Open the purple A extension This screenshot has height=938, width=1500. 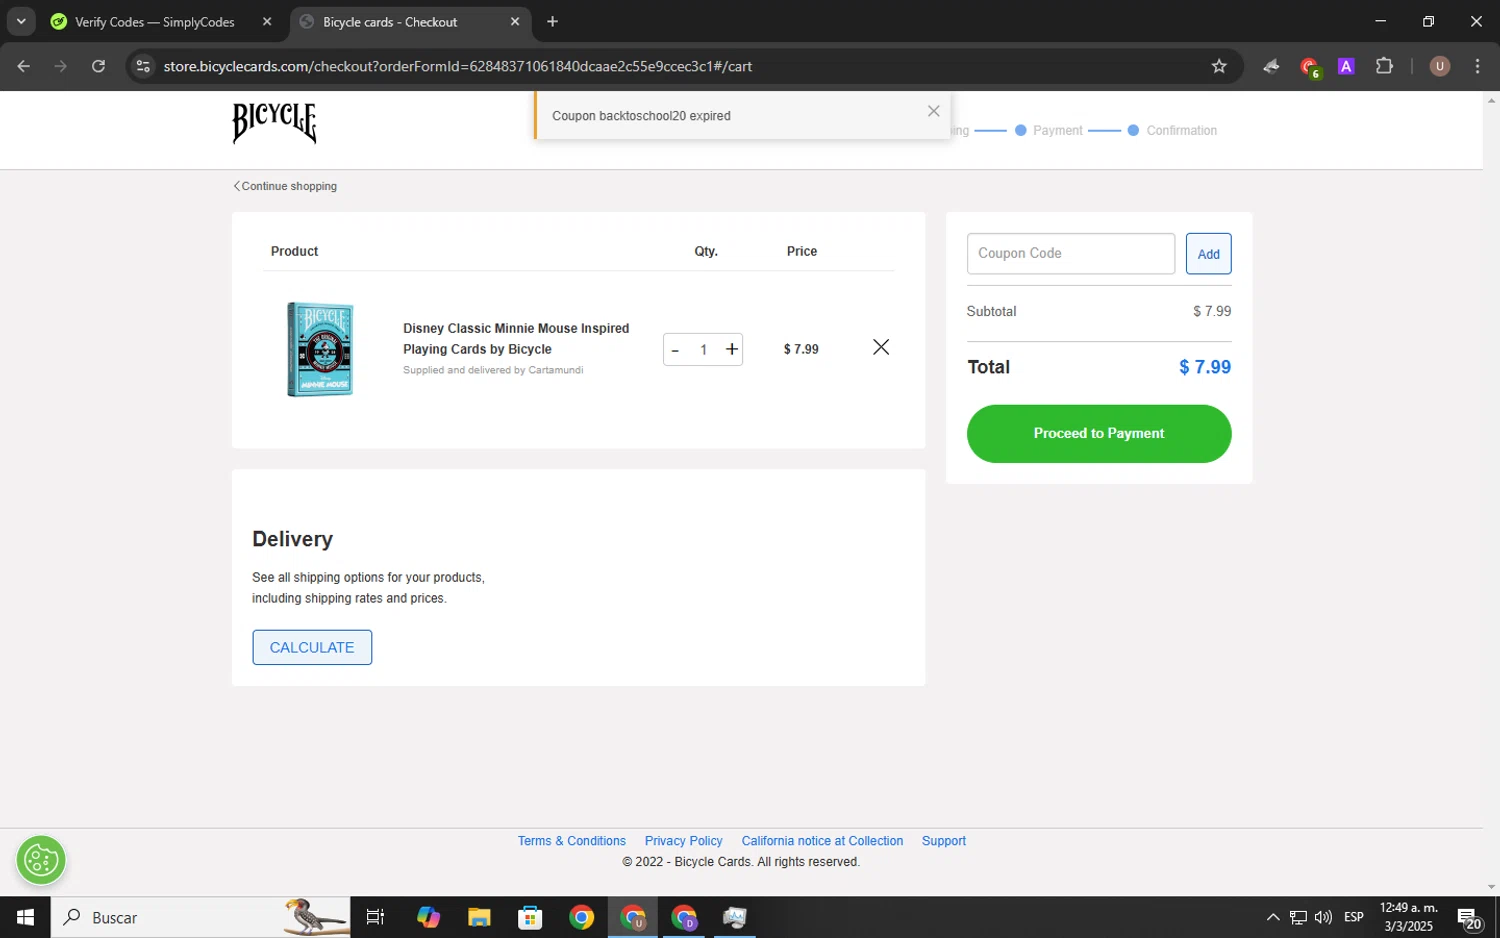[x=1346, y=66]
